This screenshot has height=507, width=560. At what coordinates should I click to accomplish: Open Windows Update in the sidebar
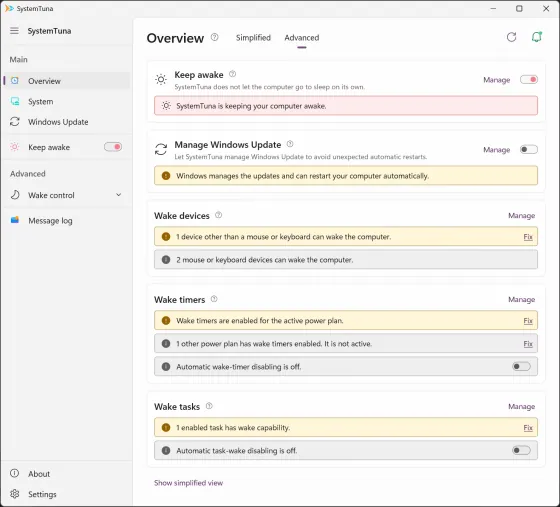coord(67,122)
